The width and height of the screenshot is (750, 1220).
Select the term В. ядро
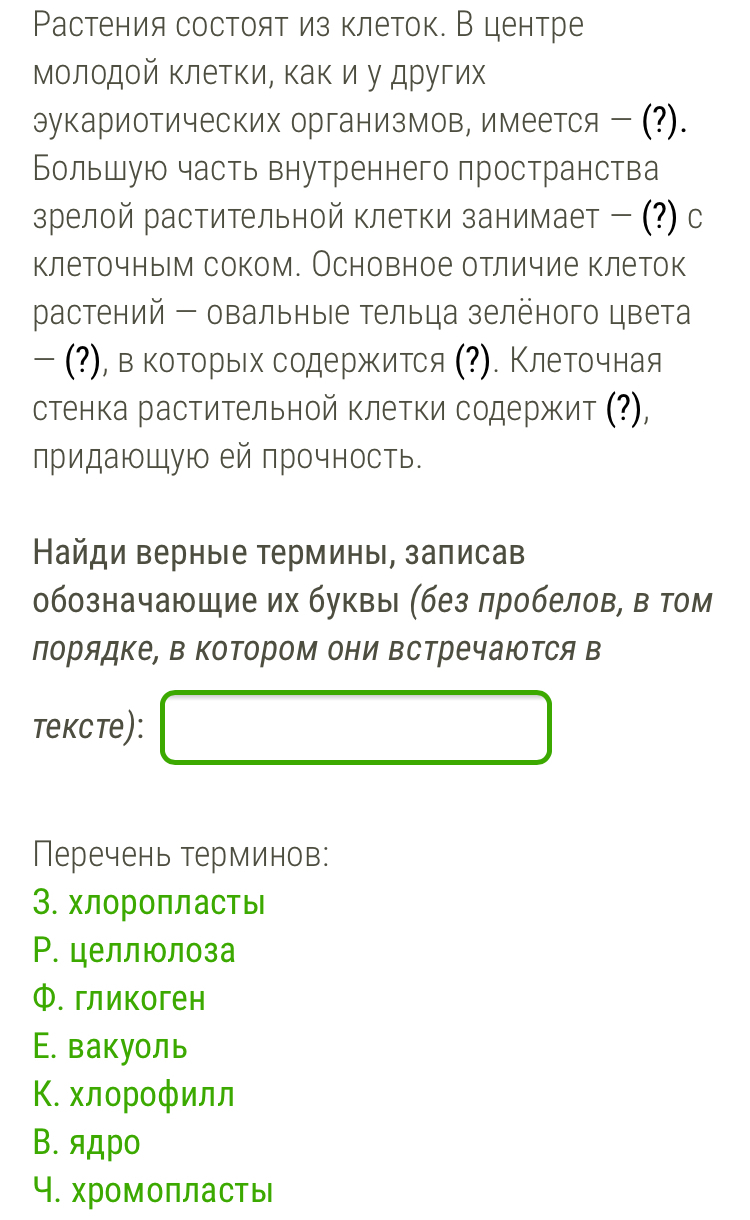click(87, 1143)
